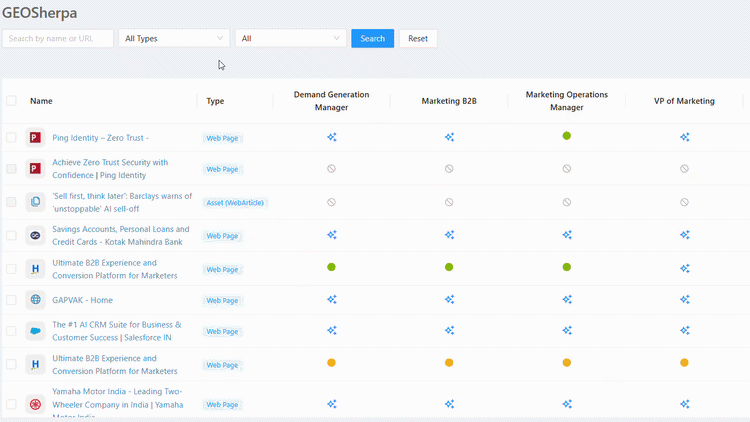Viewport: 750px width, 422px height.
Task: Click the VP of Marketing column header
Action: (684, 101)
